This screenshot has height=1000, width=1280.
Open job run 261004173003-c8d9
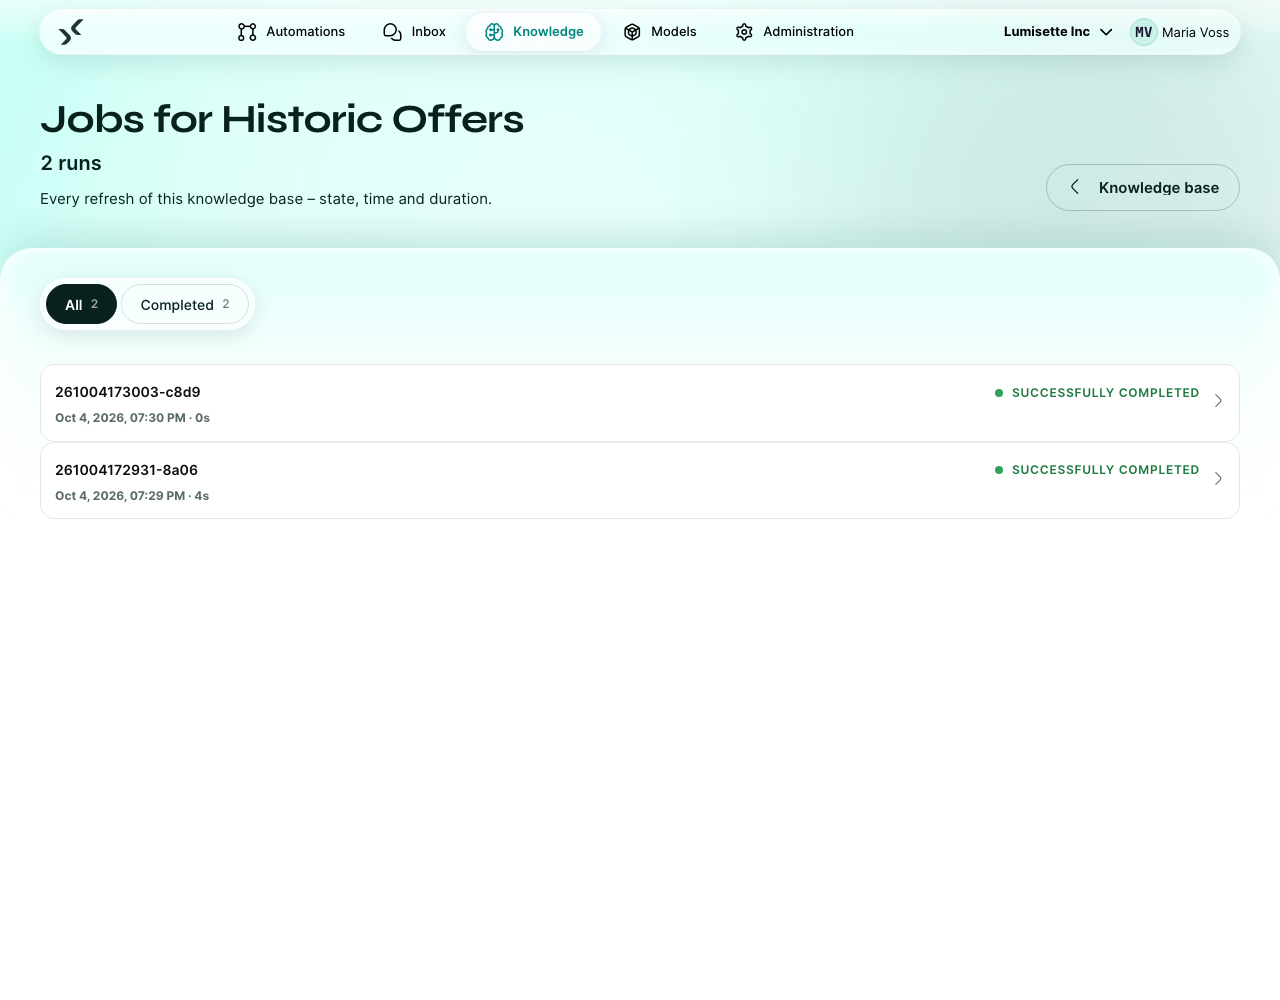[x=640, y=403]
